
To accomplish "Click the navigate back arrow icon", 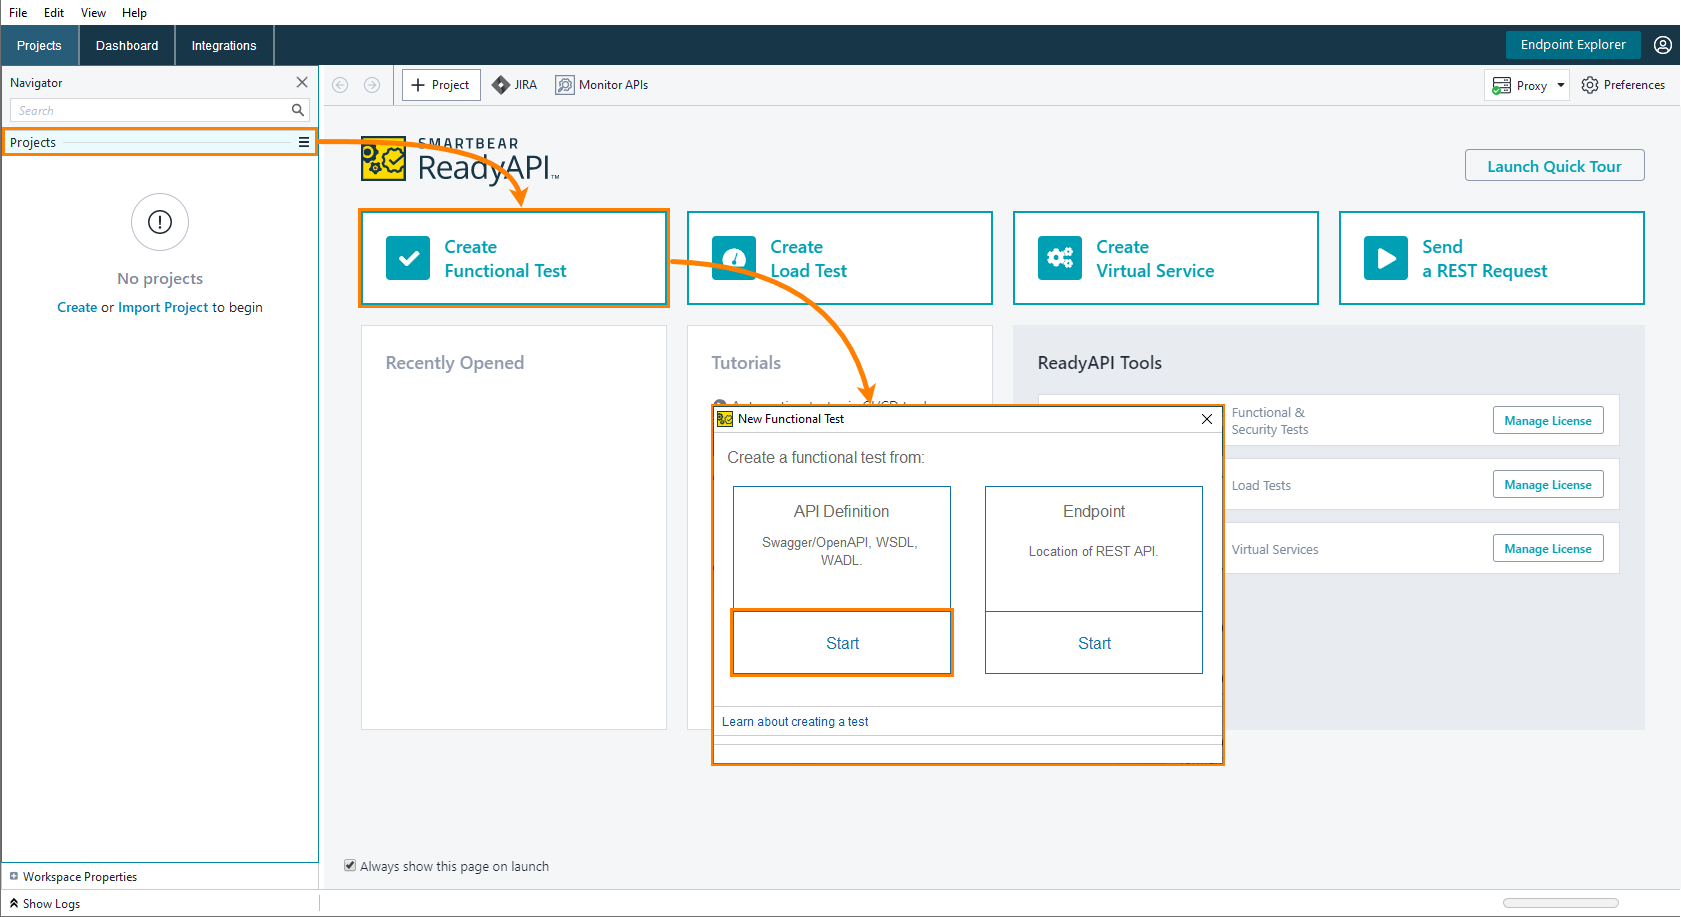I will 340,85.
